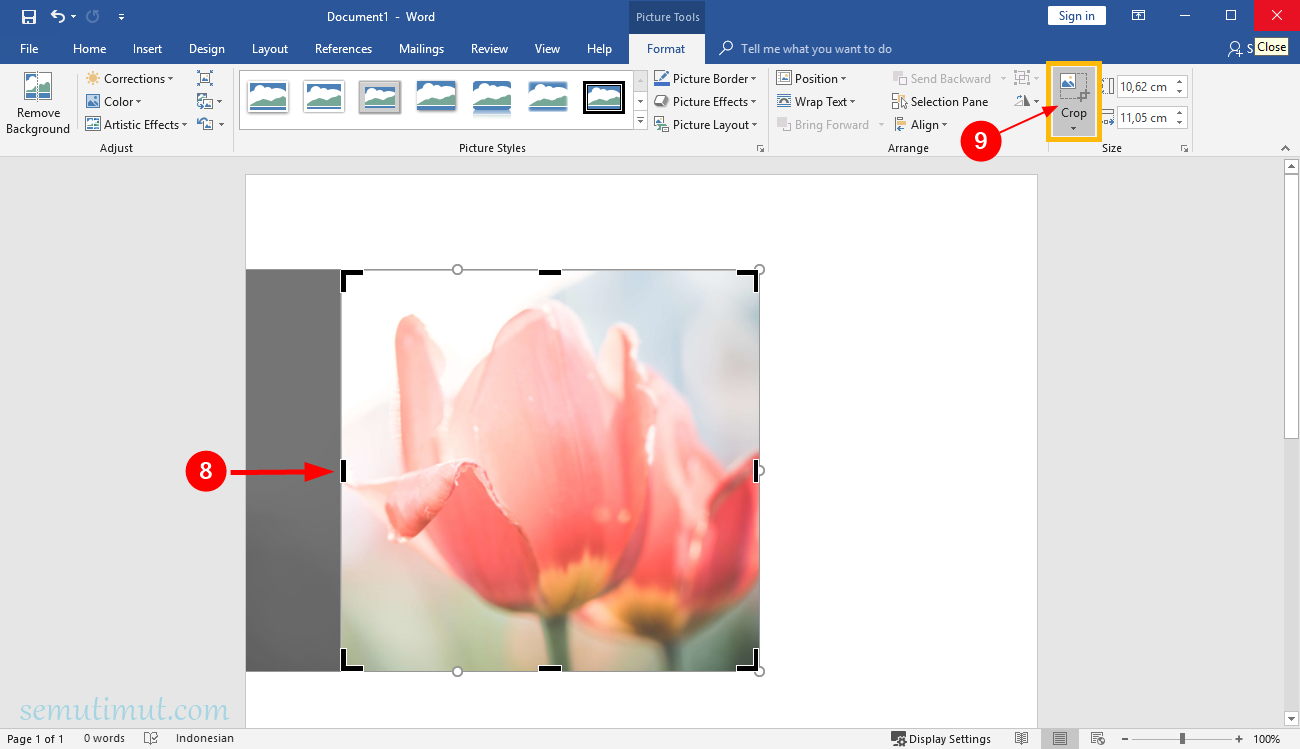Open the Format Shape dialog launcher in Picture Styles
Image resolution: width=1300 pixels, height=749 pixels.
tap(760, 148)
